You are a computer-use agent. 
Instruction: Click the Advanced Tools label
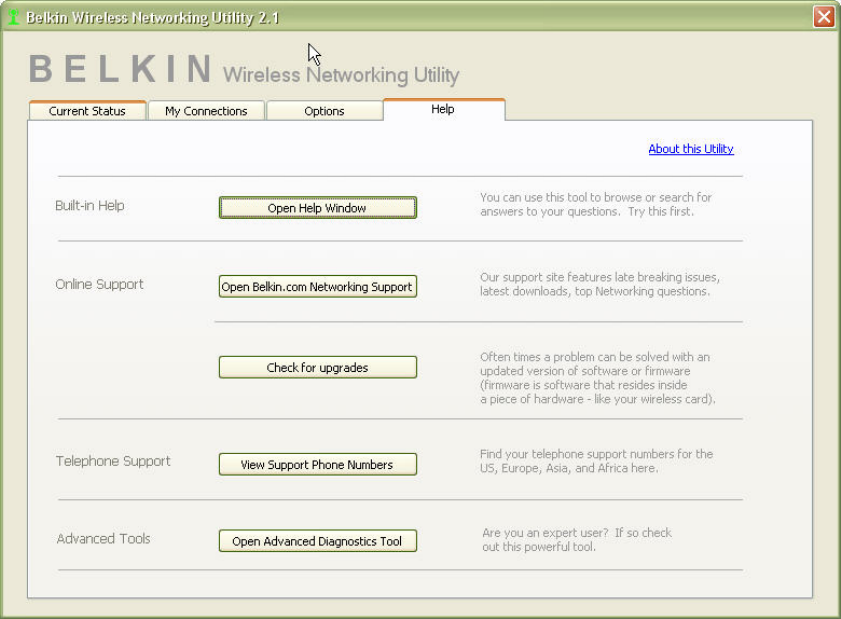point(104,539)
